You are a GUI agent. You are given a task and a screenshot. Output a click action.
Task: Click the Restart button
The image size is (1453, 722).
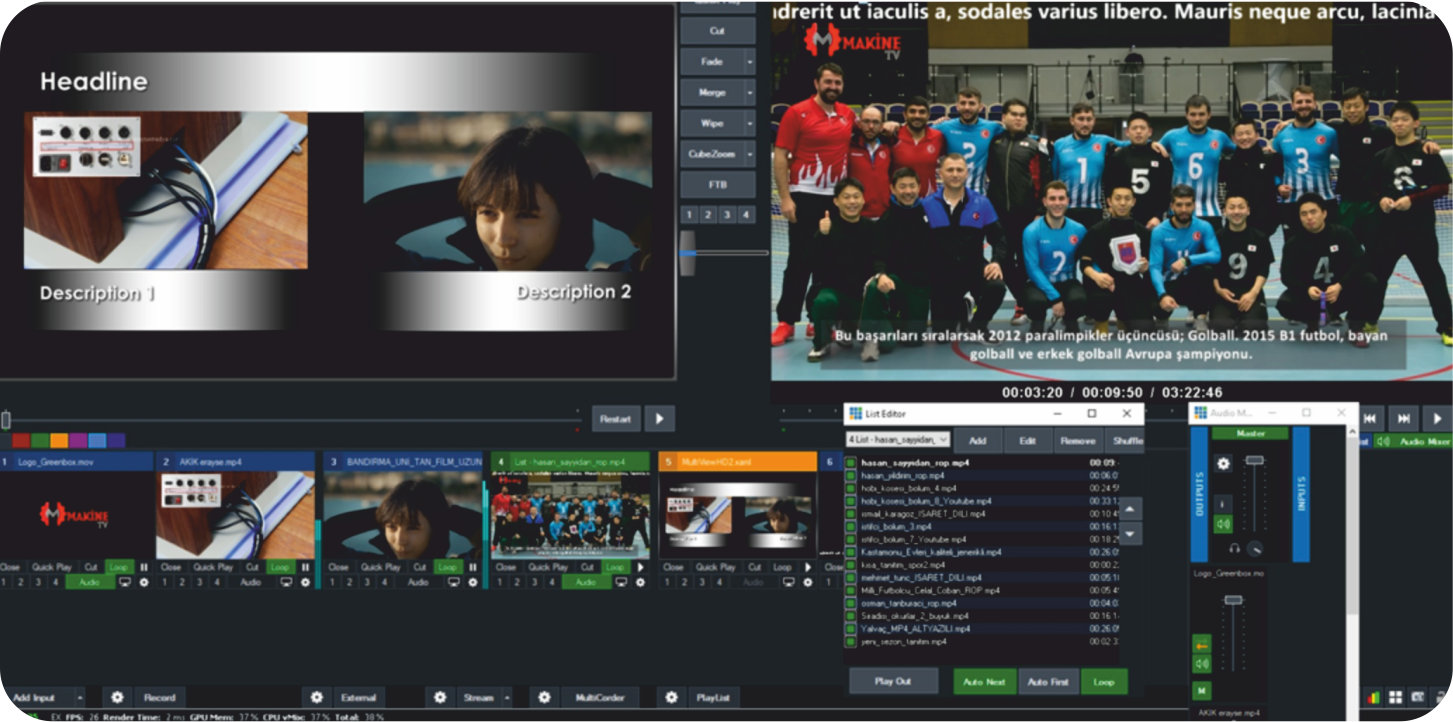click(x=616, y=419)
